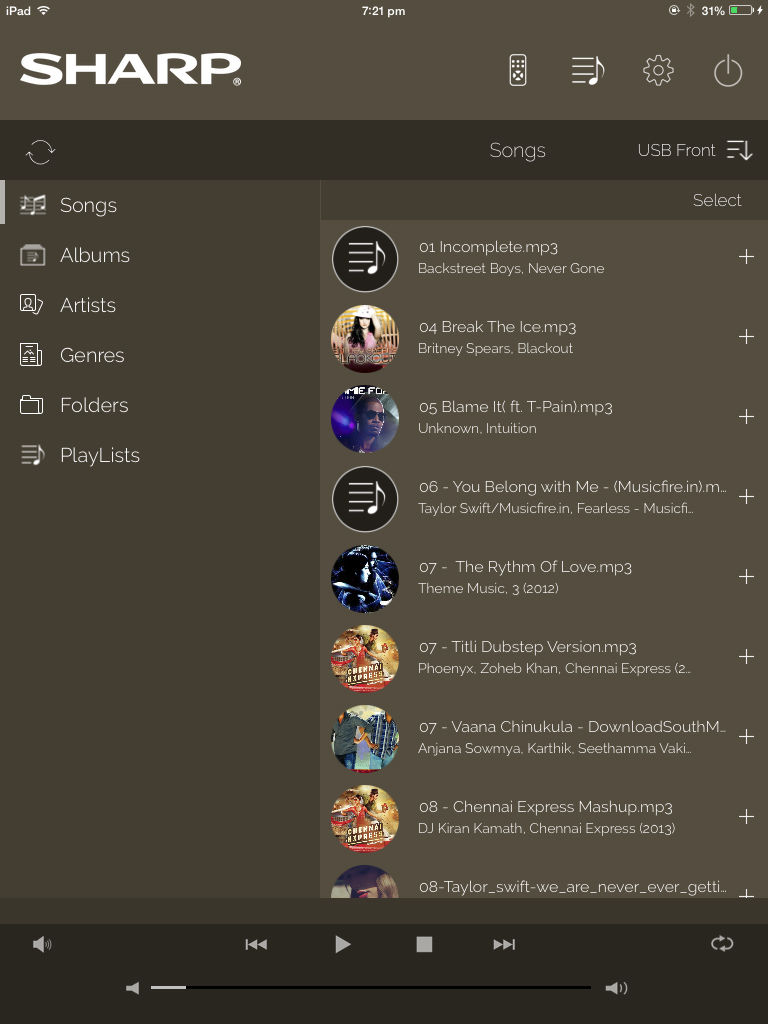Click the subtitle DJ Kiran Kamath, Chennai Express
Viewport: 768px width, 1024px height.
point(546,829)
